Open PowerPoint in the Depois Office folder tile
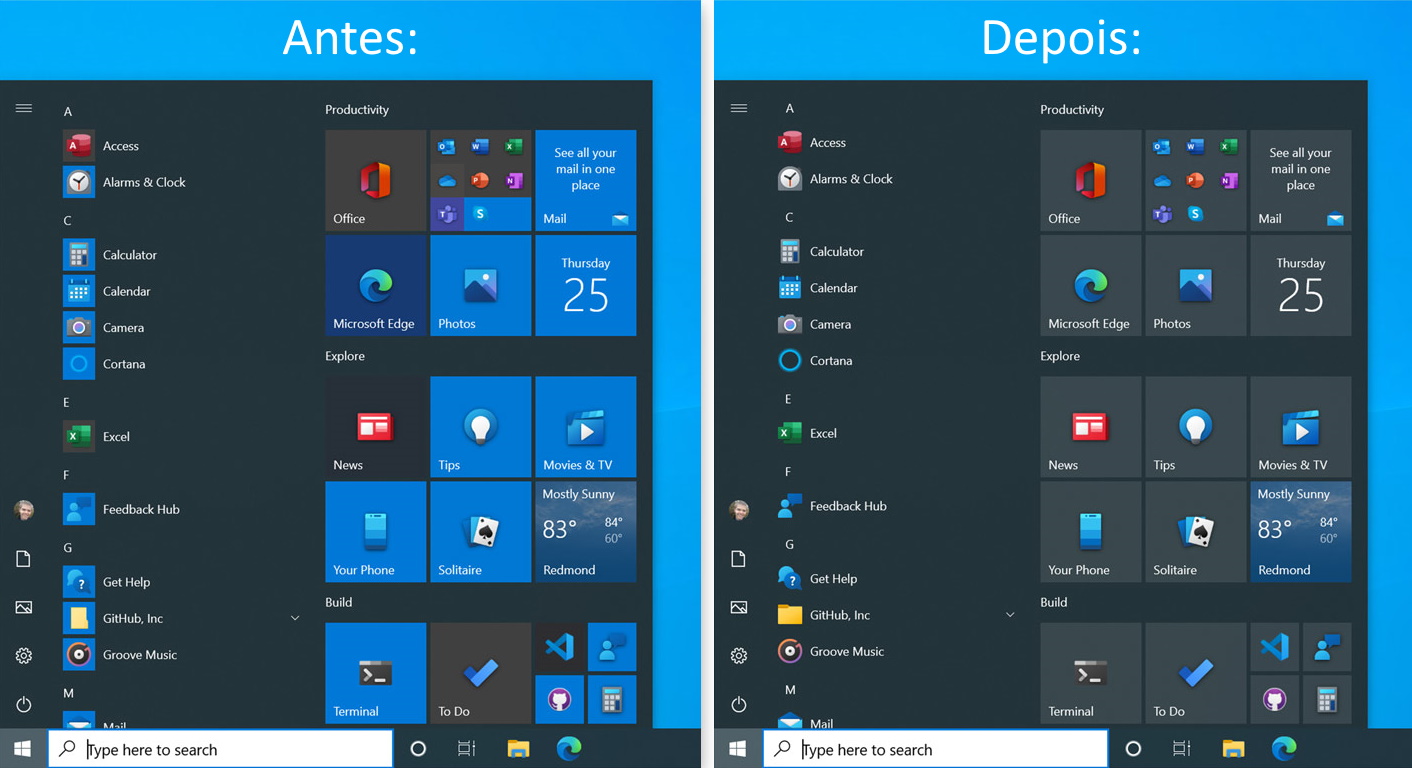 click(1195, 180)
